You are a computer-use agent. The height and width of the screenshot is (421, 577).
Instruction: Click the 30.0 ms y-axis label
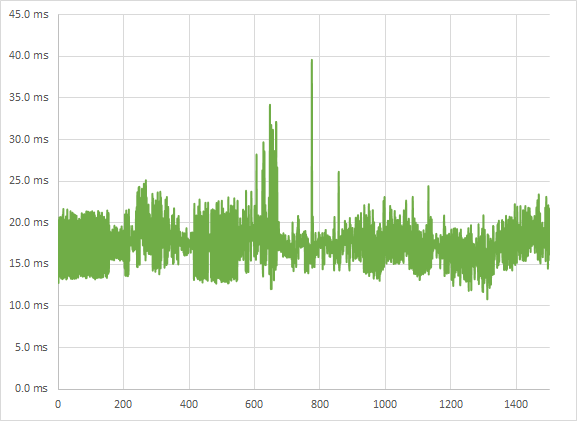point(28,139)
